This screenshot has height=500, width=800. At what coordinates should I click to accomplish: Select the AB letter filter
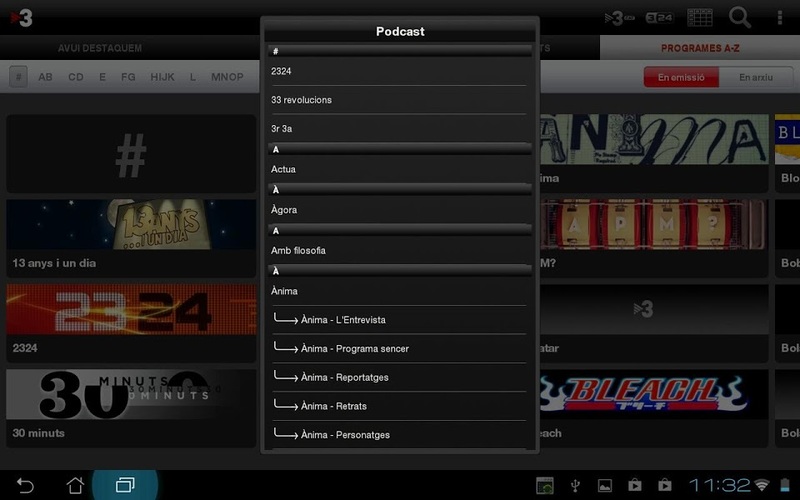pos(45,77)
